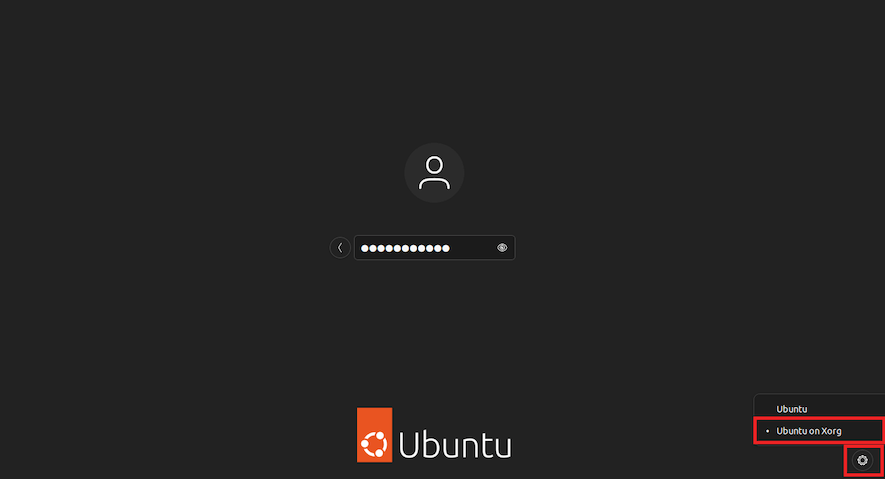This screenshot has width=885, height=479.
Task: Open the session options gear
Action: pos(862,460)
